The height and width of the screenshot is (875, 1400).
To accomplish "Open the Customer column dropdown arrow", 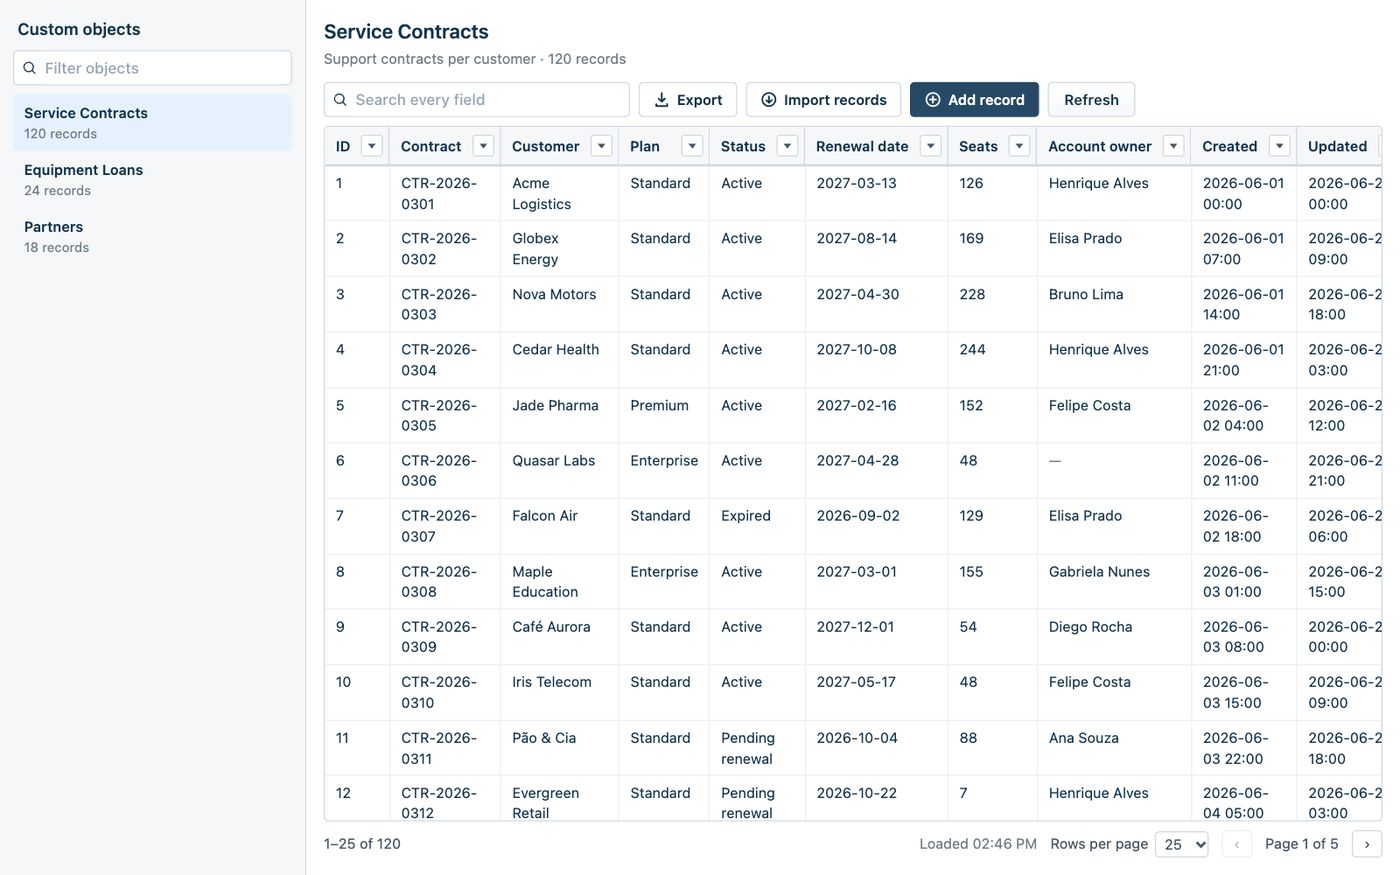I will tap(601, 146).
